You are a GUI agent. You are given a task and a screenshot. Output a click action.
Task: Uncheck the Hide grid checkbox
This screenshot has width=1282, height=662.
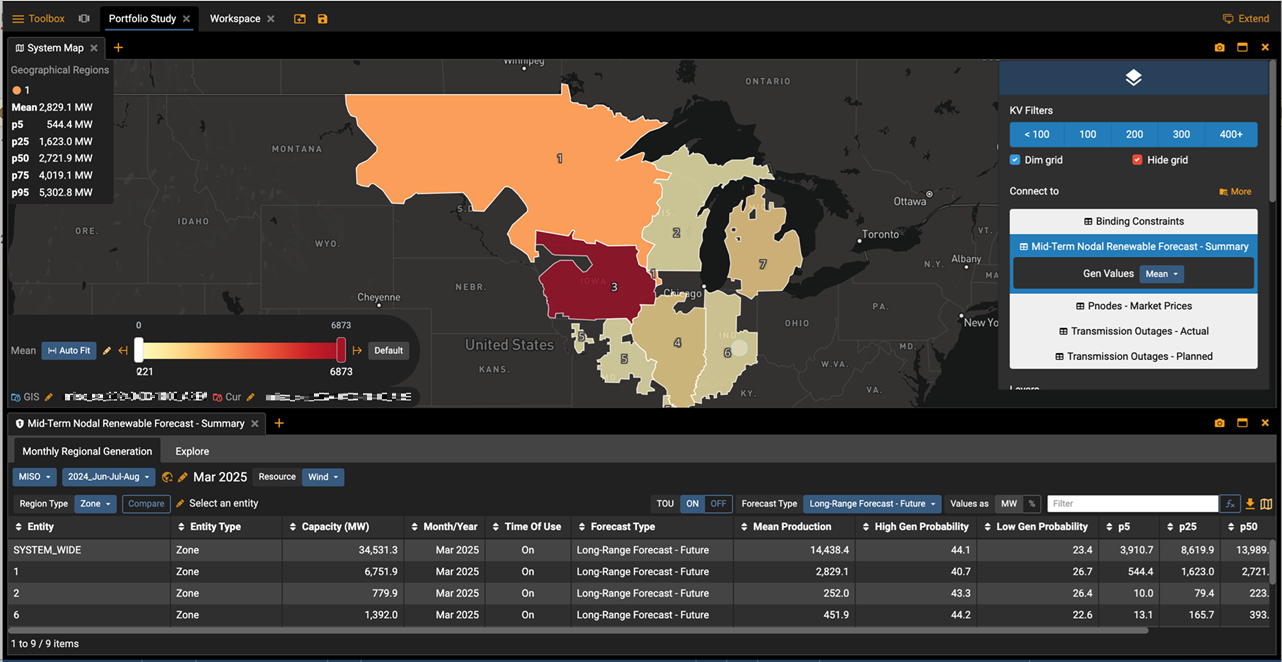tap(1137, 160)
